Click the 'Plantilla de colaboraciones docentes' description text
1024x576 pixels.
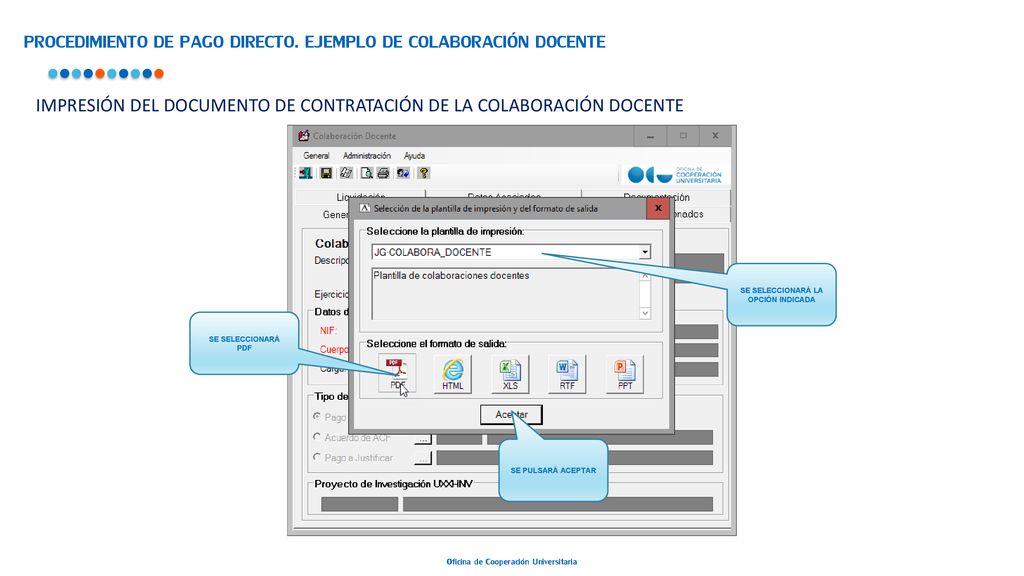[x=451, y=276]
